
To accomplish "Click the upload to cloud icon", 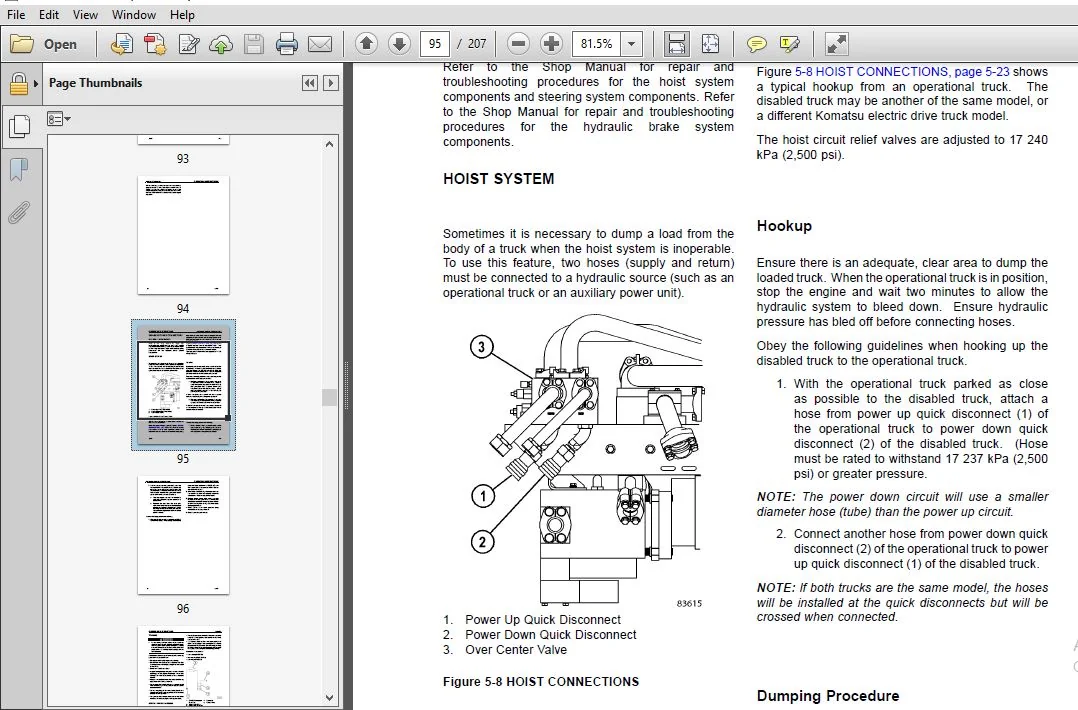I will [221, 44].
